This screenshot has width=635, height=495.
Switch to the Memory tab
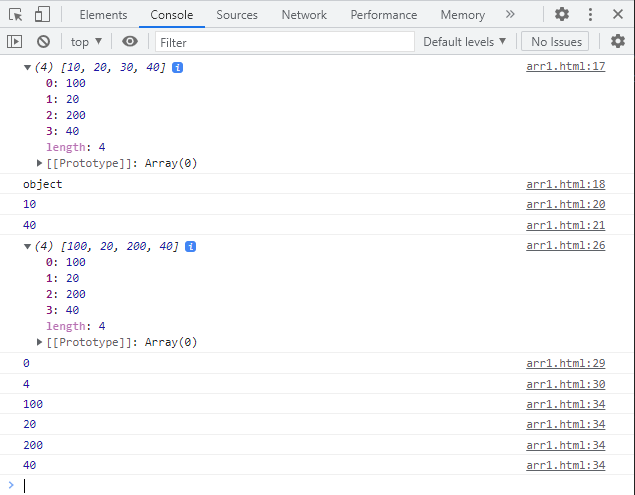point(462,15)
